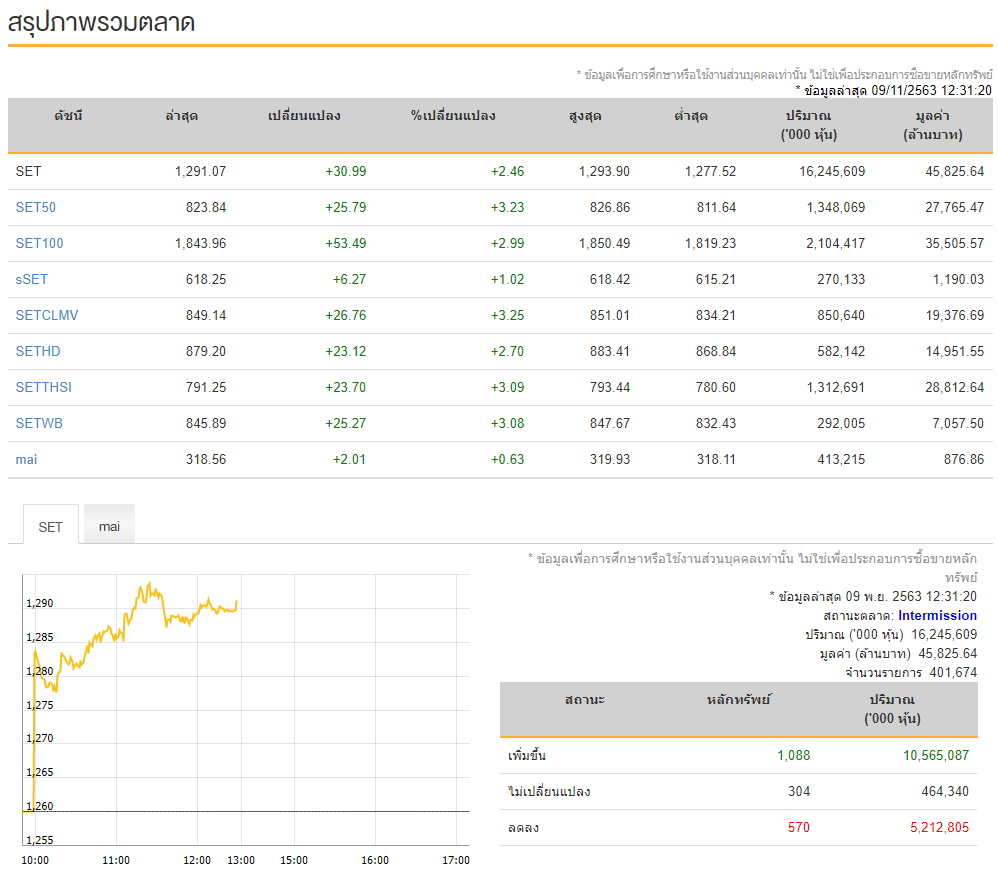Click the 13:00 label on chart axis

(x=241, y=860)
